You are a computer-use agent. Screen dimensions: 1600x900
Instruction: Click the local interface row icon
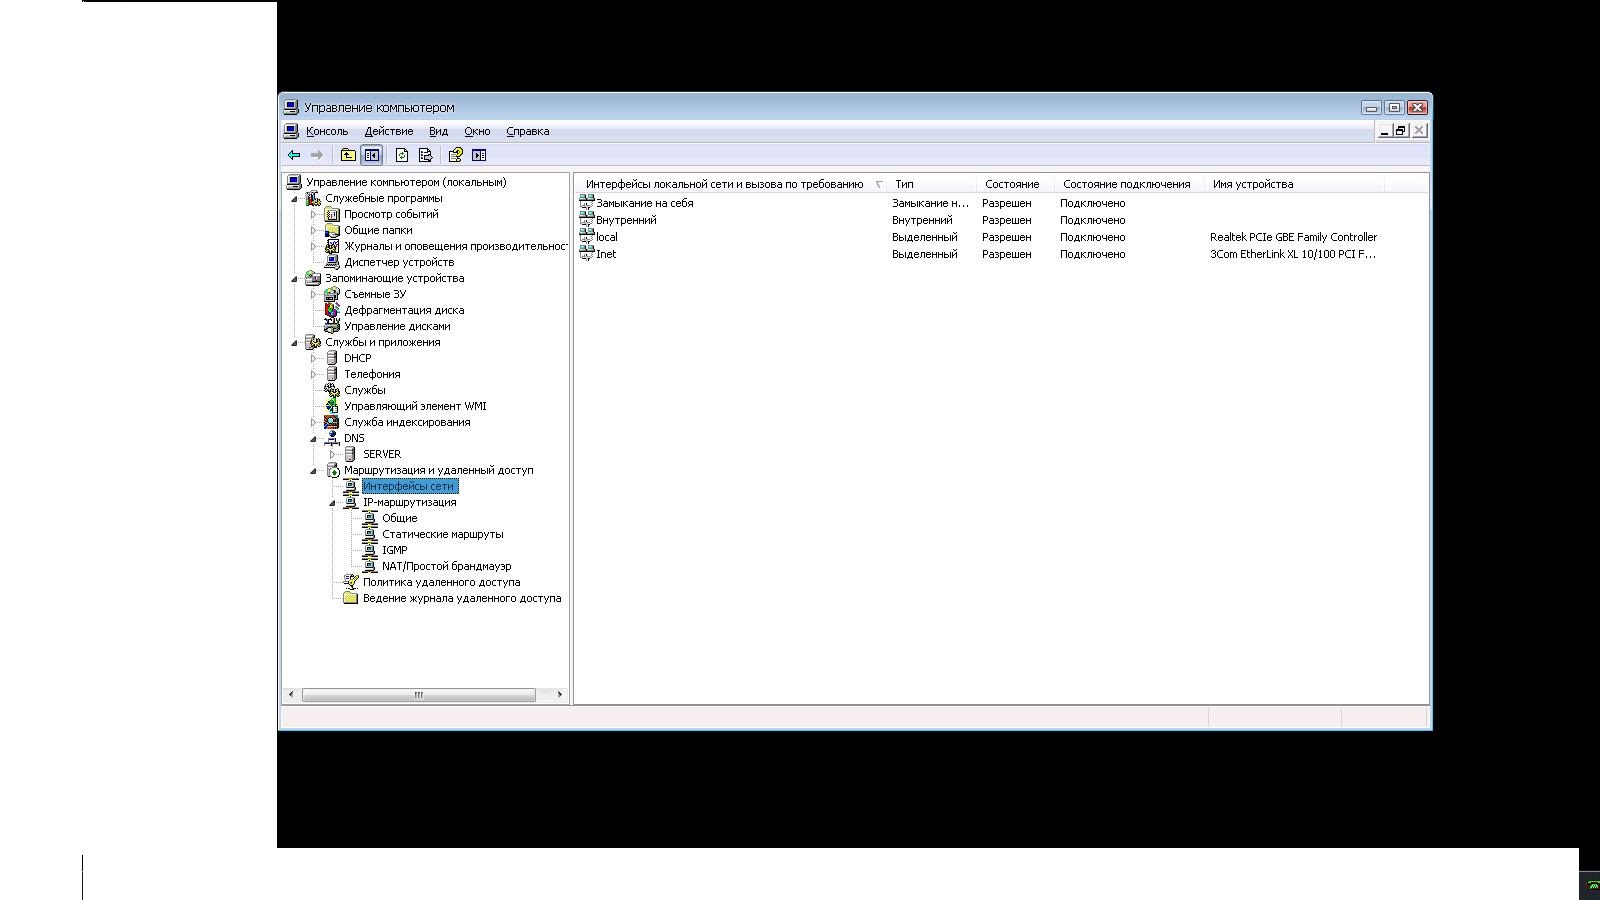pos(587,237)
